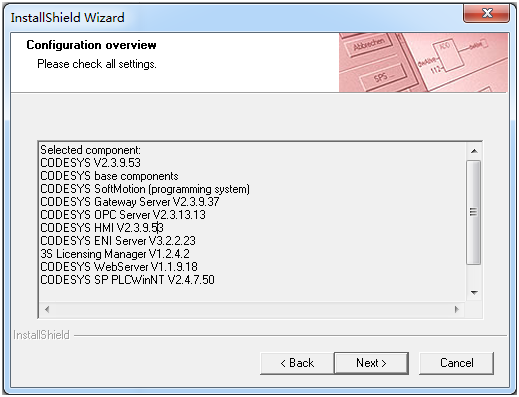Click the CODESYS SoftMotion programming system line
519x397 pixels.
[x=145, y=189]
